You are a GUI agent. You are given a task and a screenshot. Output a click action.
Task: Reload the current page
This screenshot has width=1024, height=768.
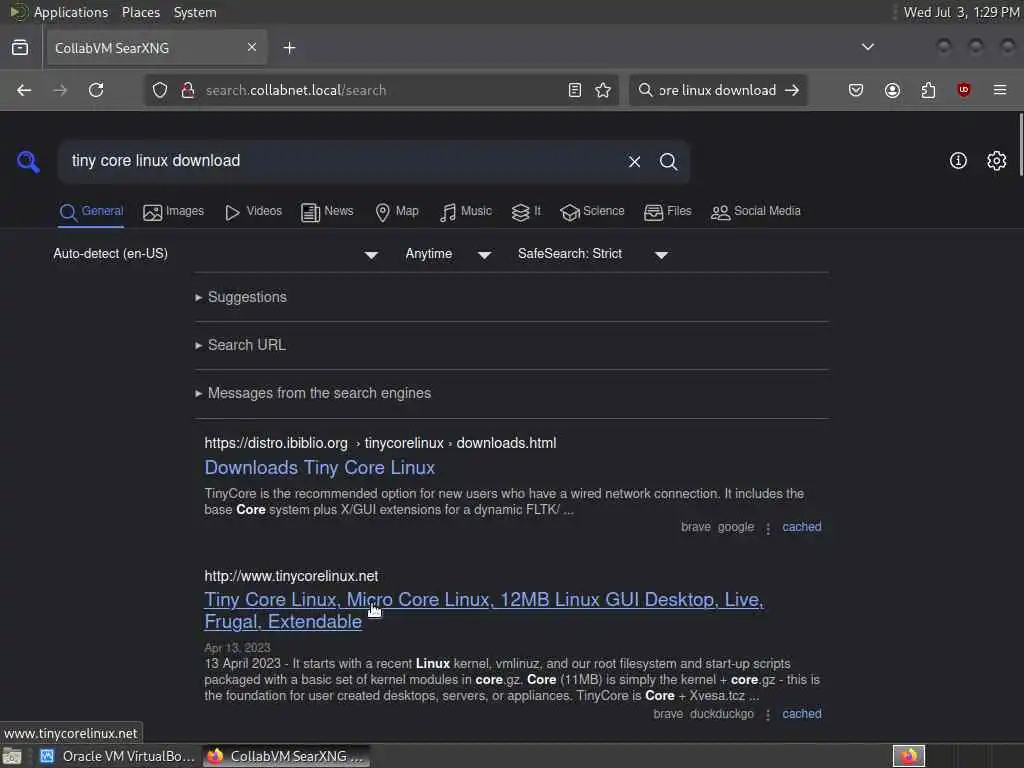click(x=96, y=90)
